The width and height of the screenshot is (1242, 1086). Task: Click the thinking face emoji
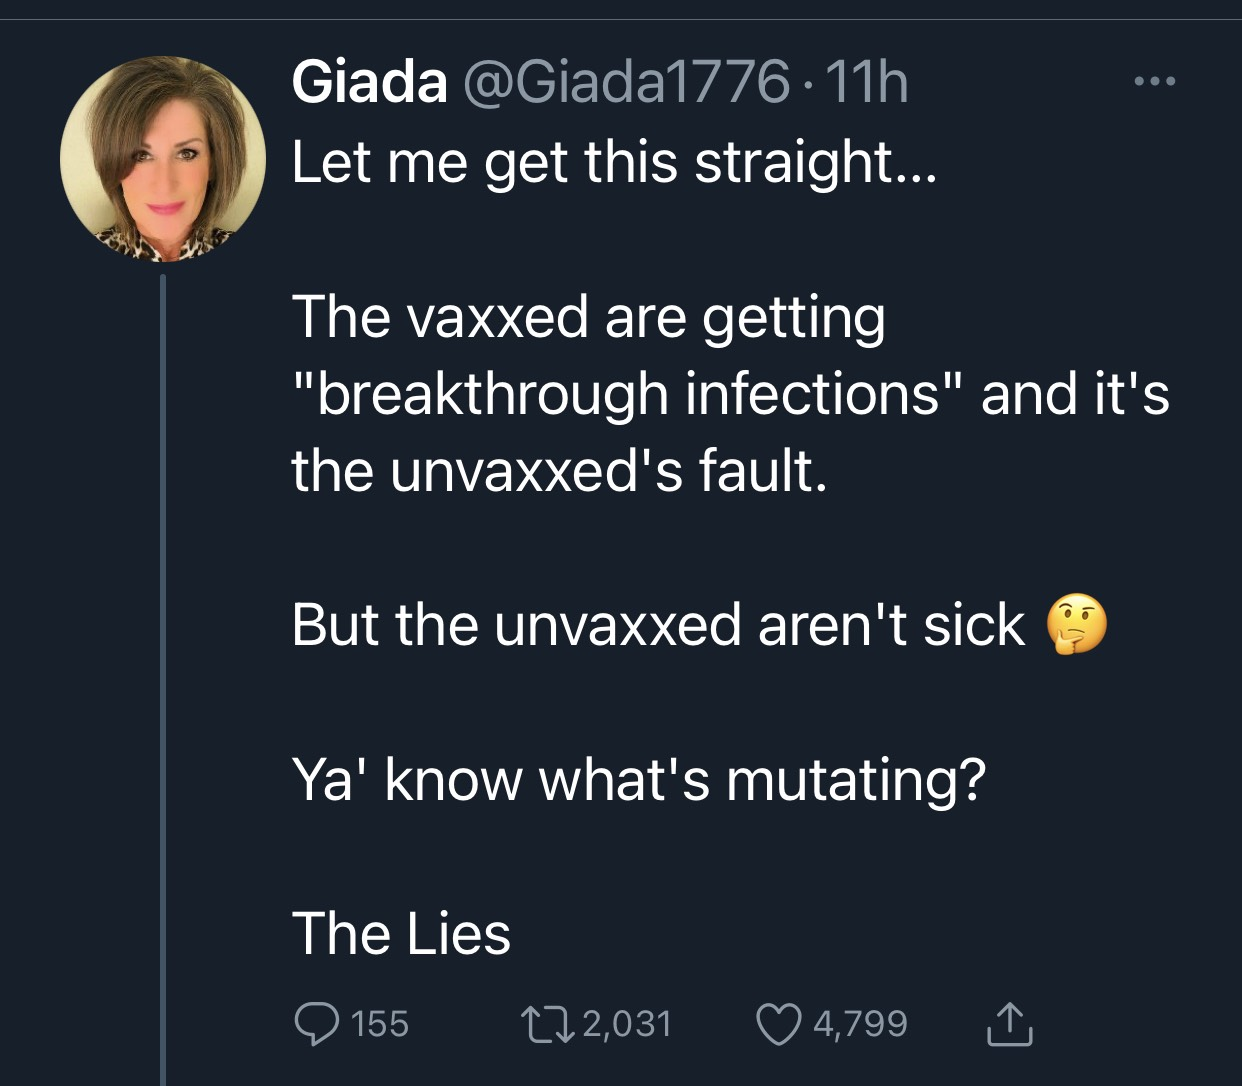(1076, 624)
